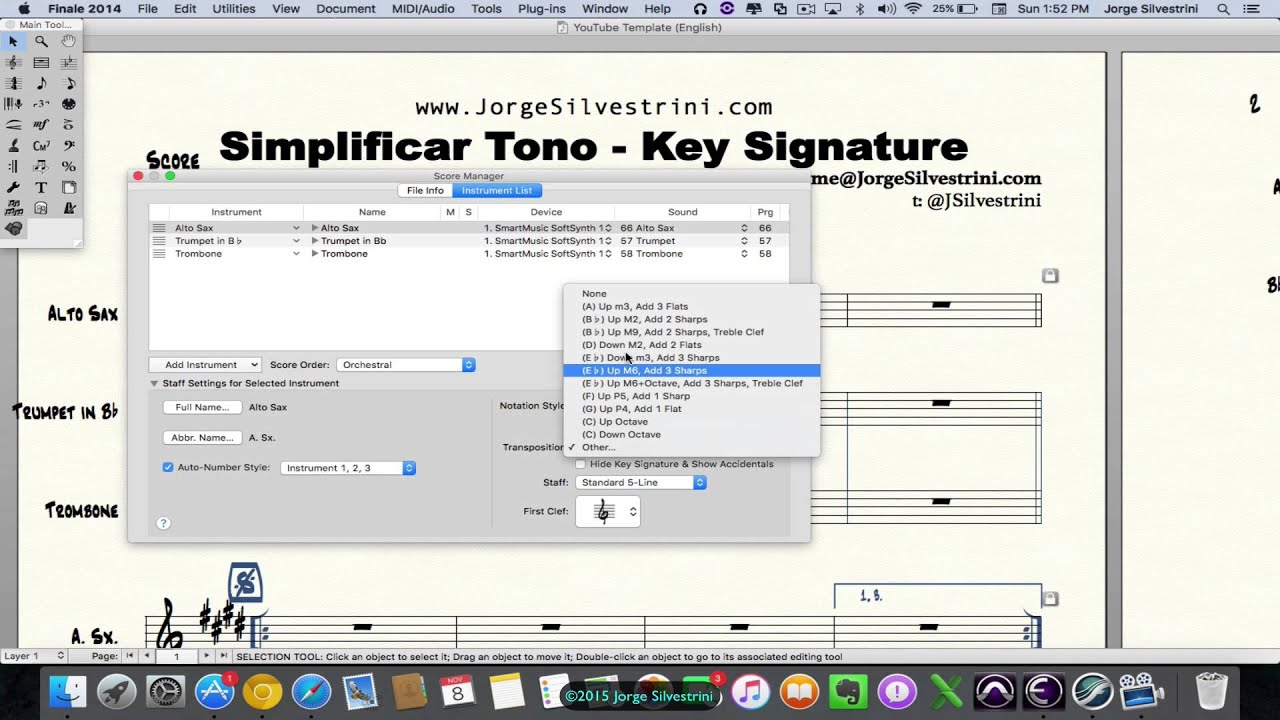Viewport: 1280px width, 720px height.
Task: Select the Note Mover tool
Action: 41,166
